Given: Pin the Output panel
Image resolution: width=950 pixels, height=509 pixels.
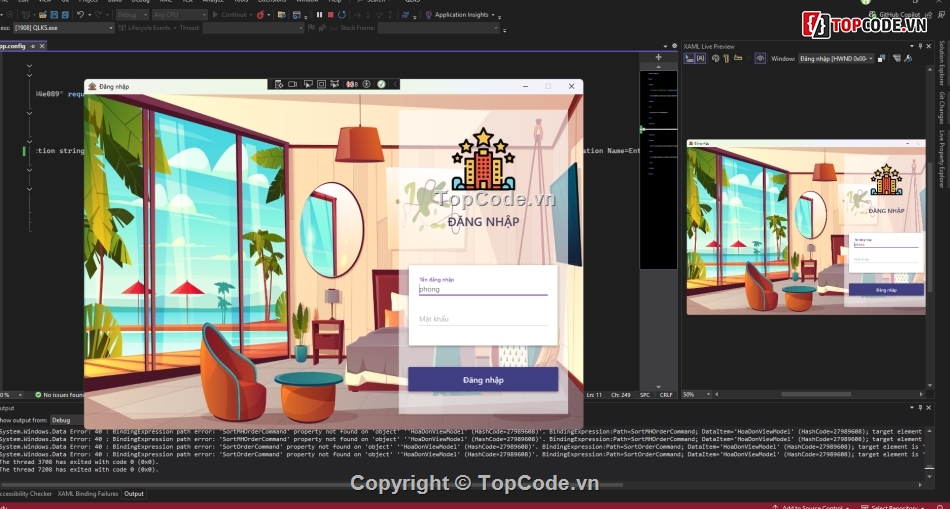Looking at the screenshot, I should pos(920,408).
